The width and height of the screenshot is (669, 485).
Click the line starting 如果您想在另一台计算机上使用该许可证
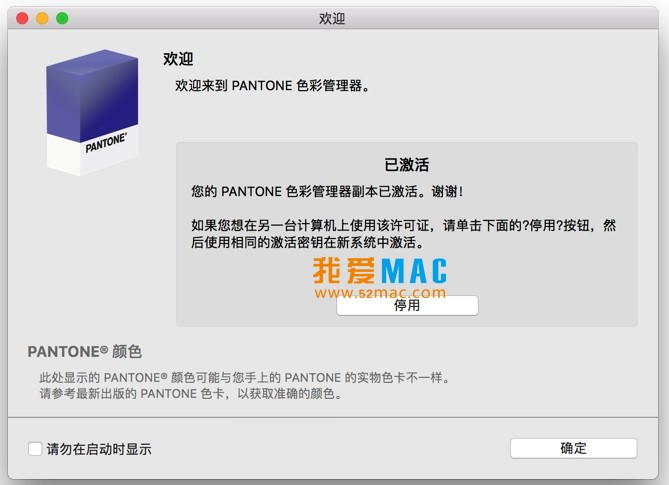403,225
